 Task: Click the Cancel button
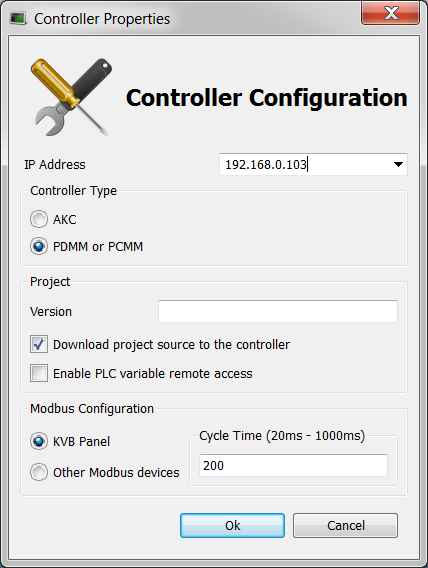(345, 525)
